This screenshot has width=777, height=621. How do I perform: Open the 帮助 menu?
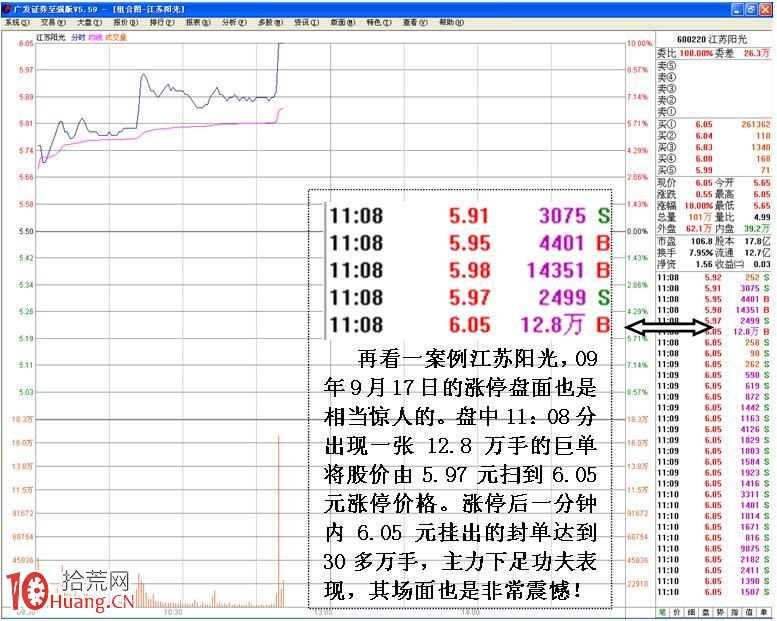pyautogui.click(x=451, y=23)
